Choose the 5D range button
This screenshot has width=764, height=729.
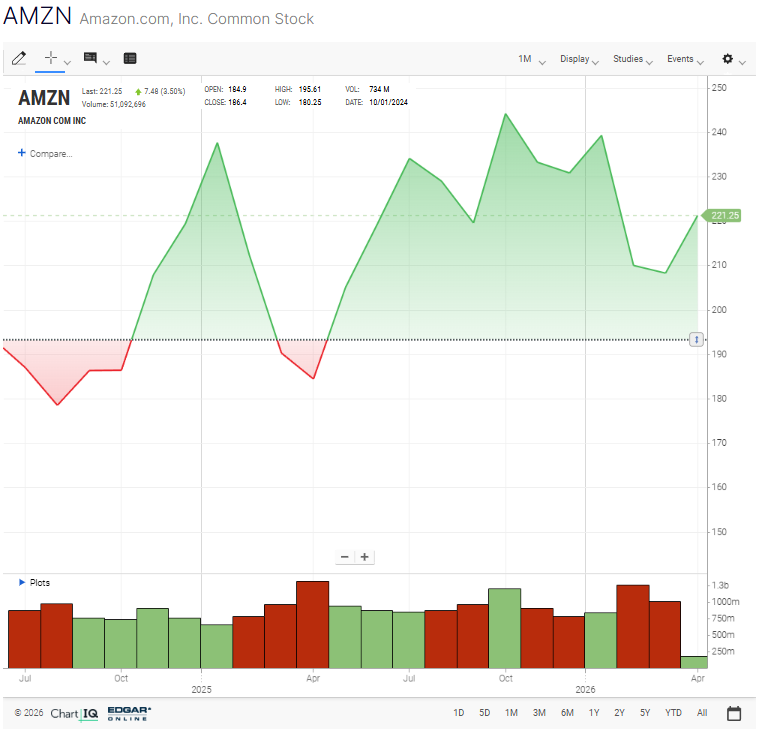pos(485,713)
